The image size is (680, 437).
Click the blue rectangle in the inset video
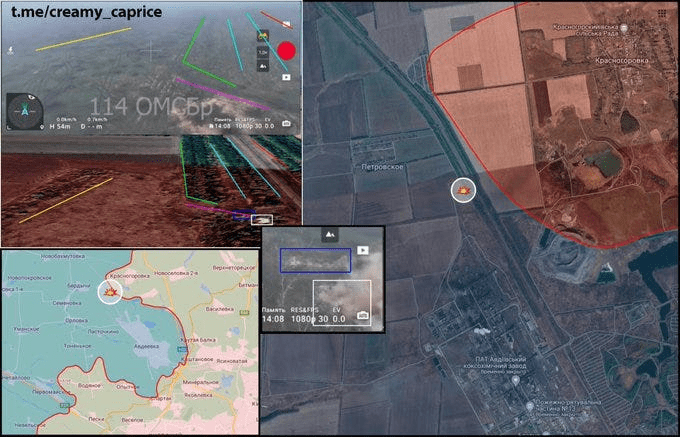pyautogui.click(x=315, y=260)
